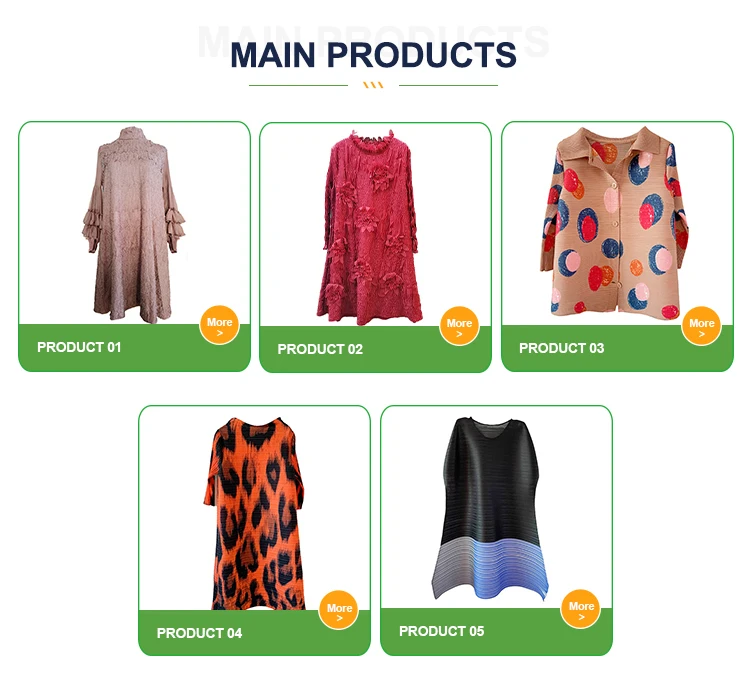Screen dimensions: 750x690
Task: Select the PRODUCT 02 label
Action: tap(320, 349)
